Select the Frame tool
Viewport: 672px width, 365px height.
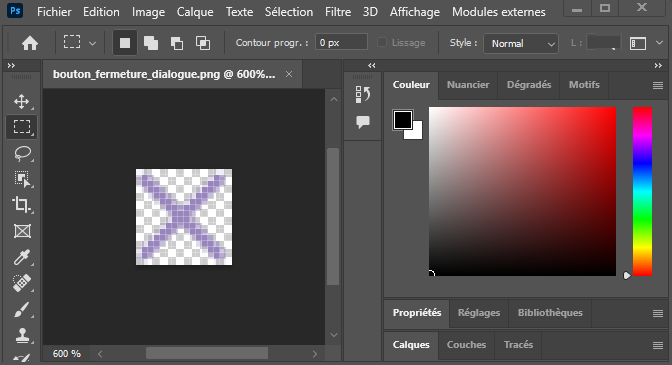(x=21, y=231)
